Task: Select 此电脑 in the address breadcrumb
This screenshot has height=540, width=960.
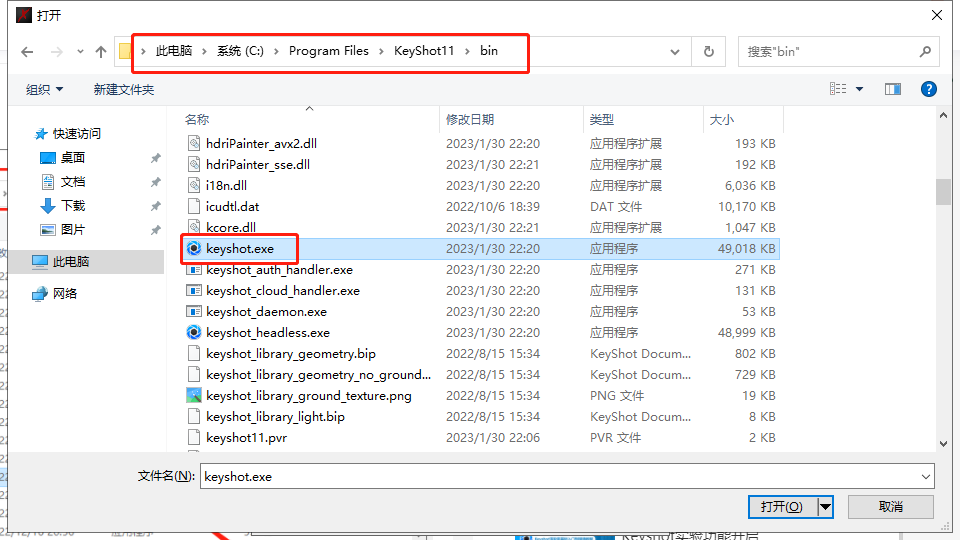Action: point(174,51)
